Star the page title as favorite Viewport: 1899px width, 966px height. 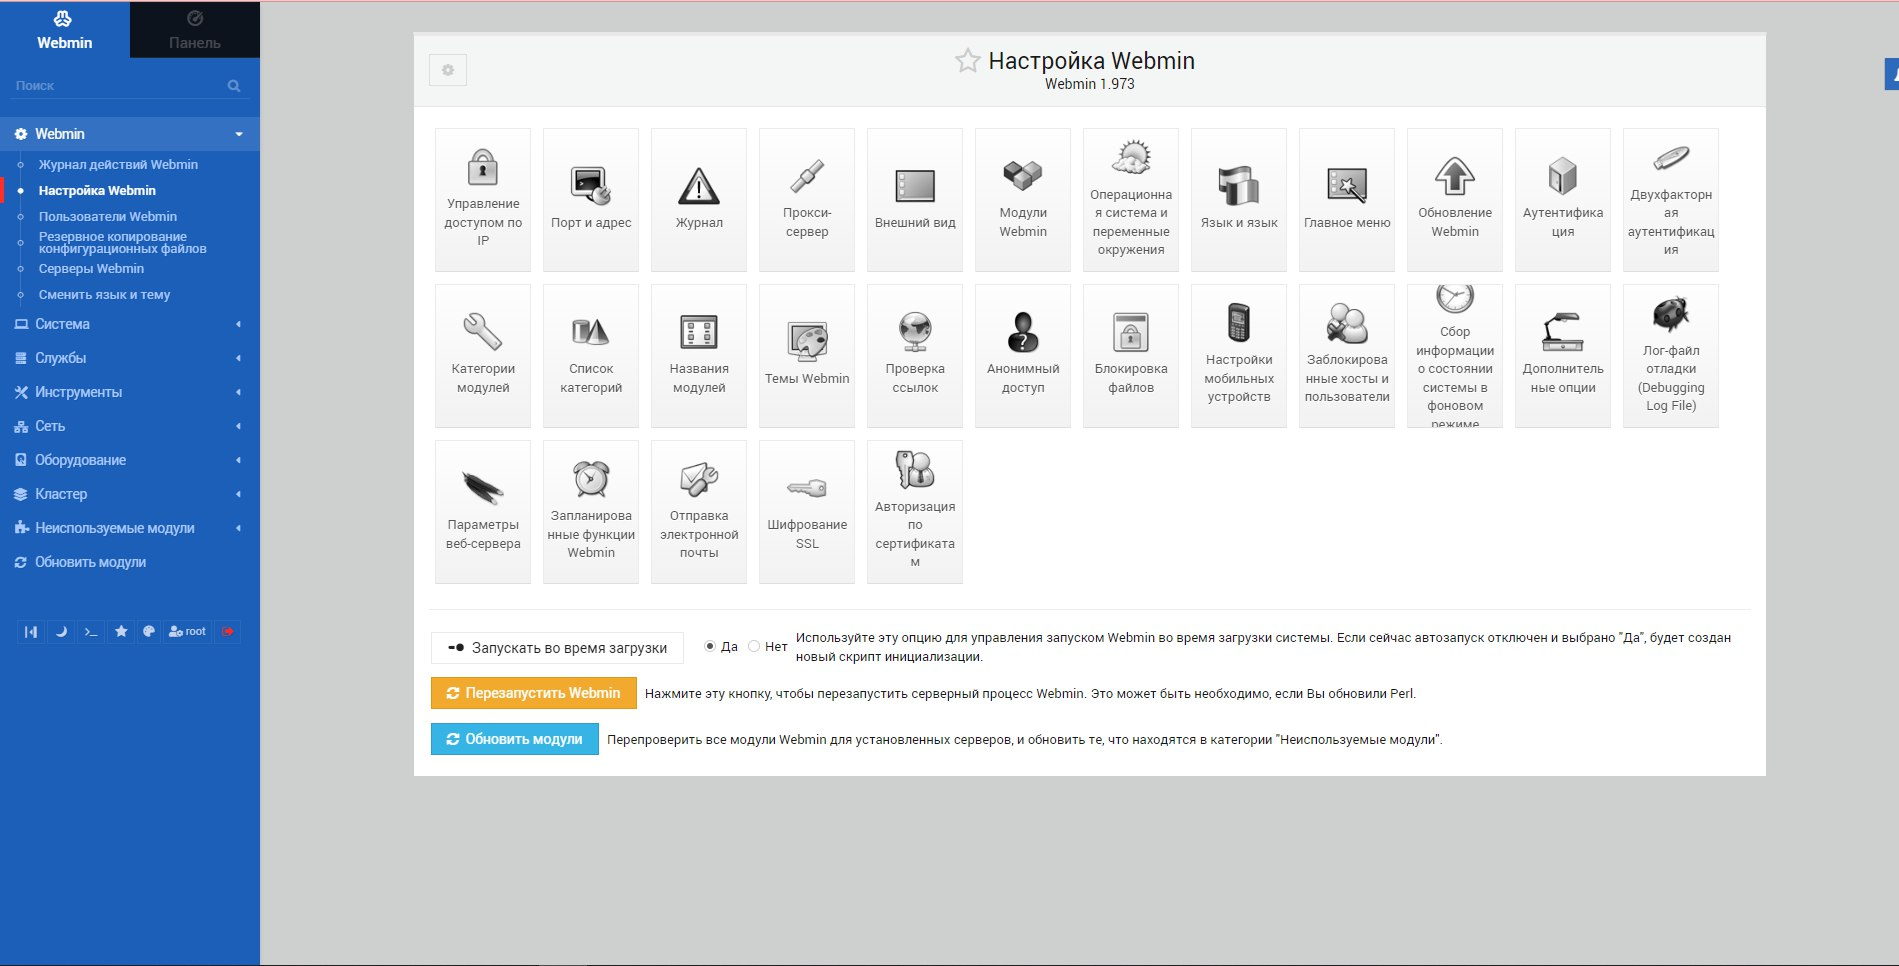click(967, 61)
